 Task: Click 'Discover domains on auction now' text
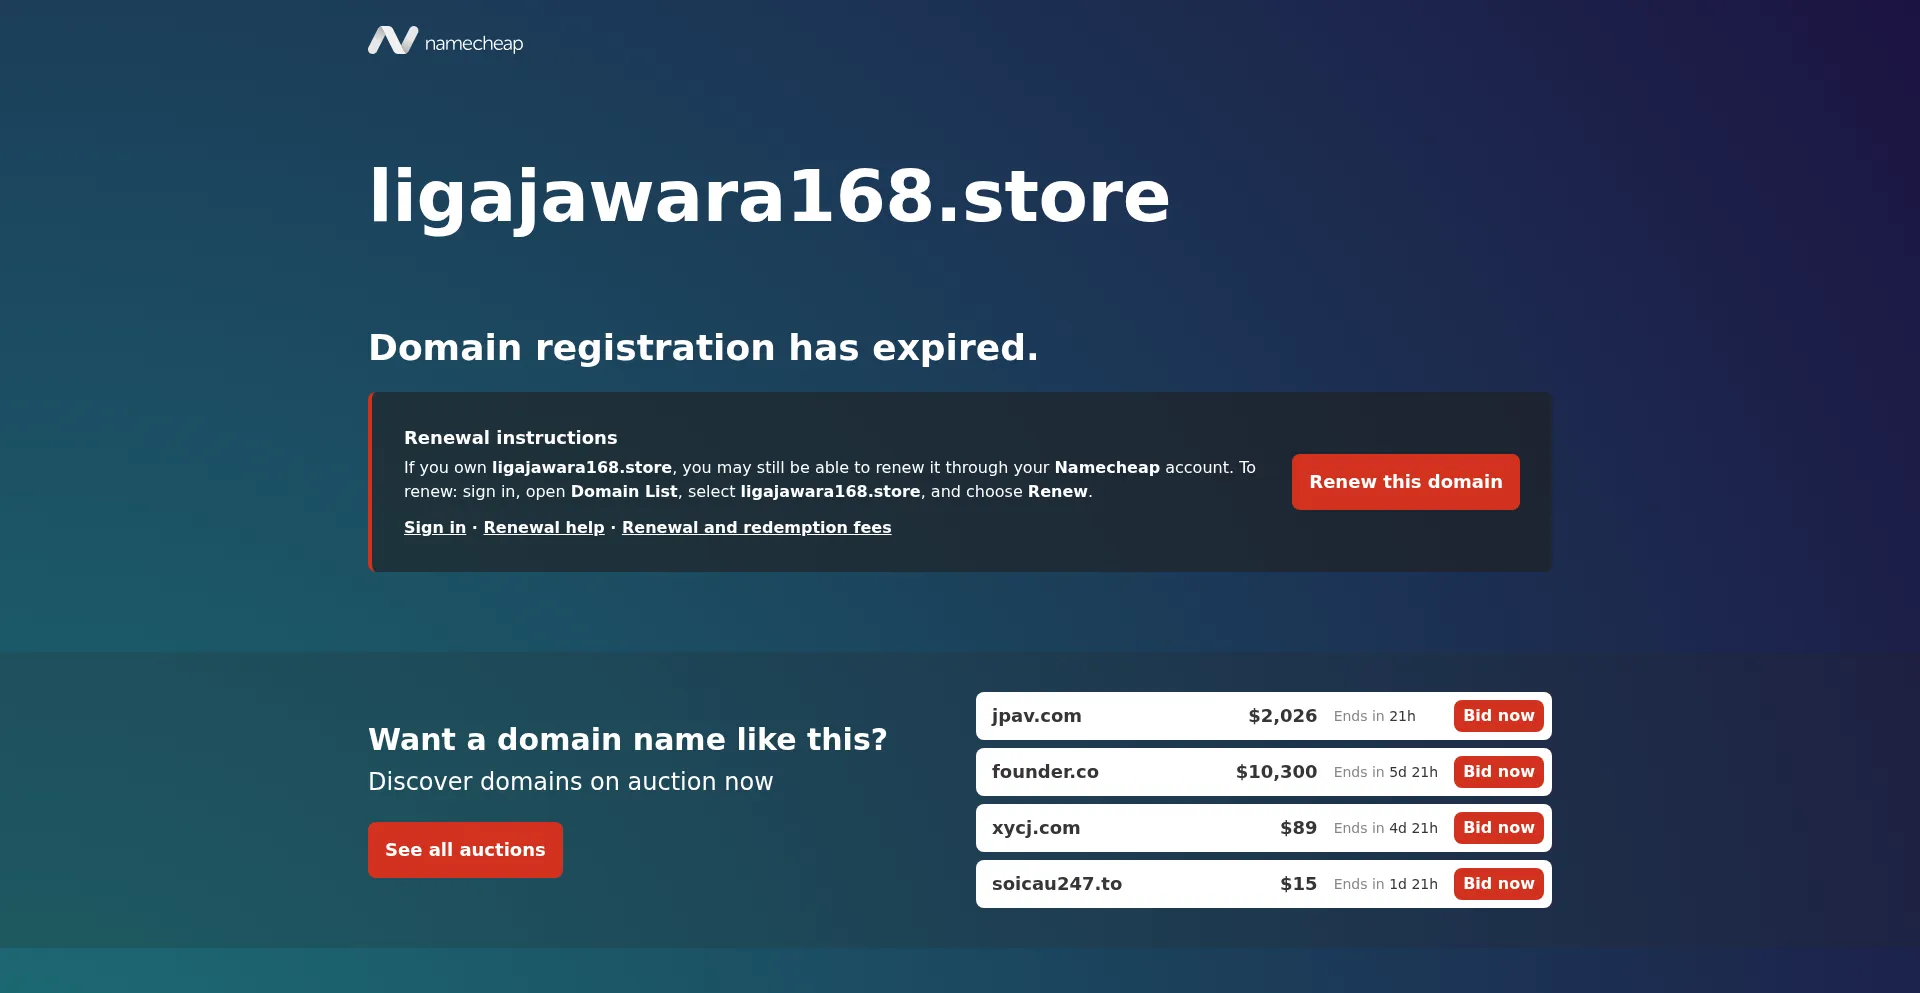pyautogui.click(x=570, y=782)
